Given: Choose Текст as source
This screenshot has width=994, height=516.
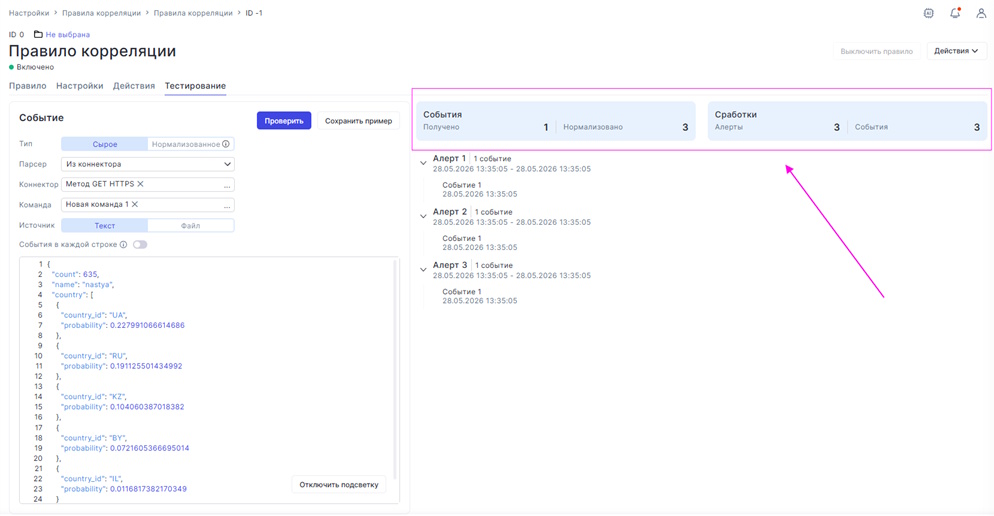Looking at the screenshot, I should (105, 226).
